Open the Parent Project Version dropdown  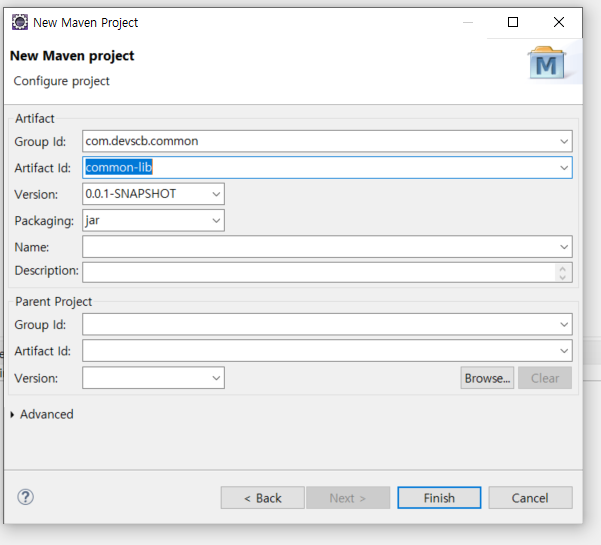click(x=216, y=378)
